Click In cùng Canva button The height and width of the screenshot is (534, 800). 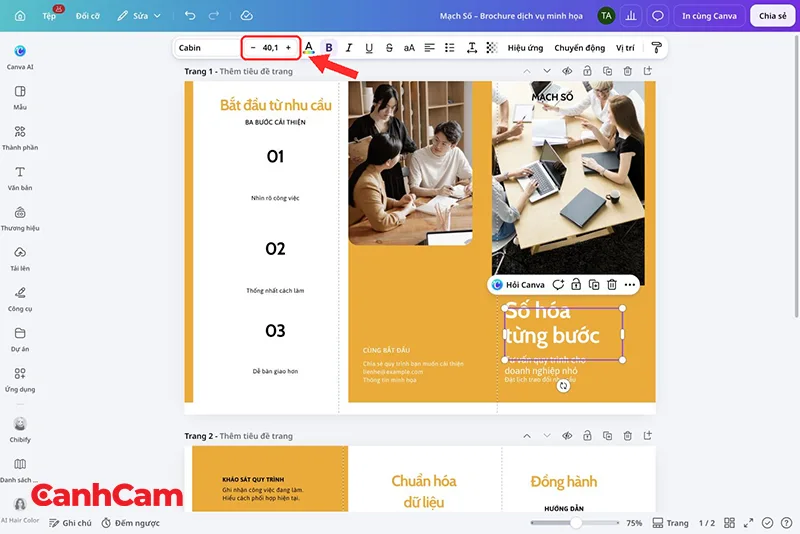[x=709, y=16]
